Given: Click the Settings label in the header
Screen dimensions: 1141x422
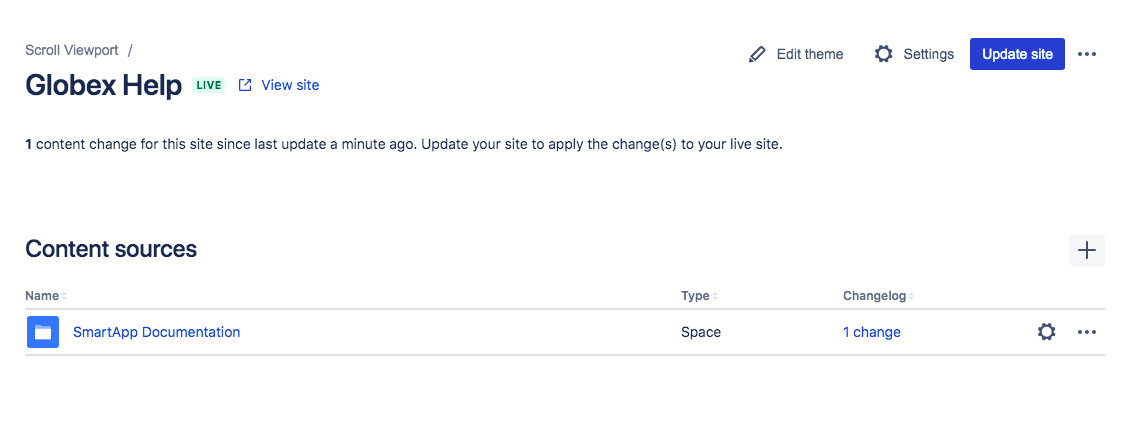Looking at the screenshot, I should pos(928,54).
